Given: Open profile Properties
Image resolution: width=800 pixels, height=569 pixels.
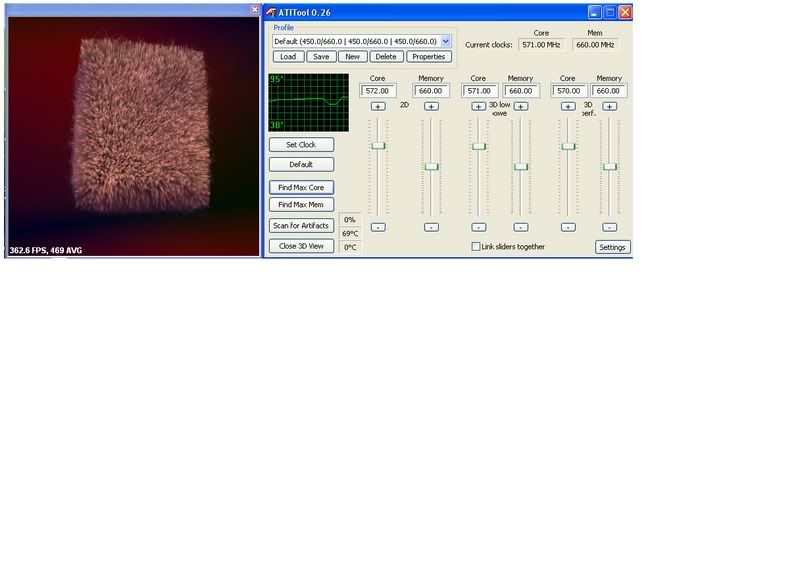Looking at the screenshot, I should point(429,57).
